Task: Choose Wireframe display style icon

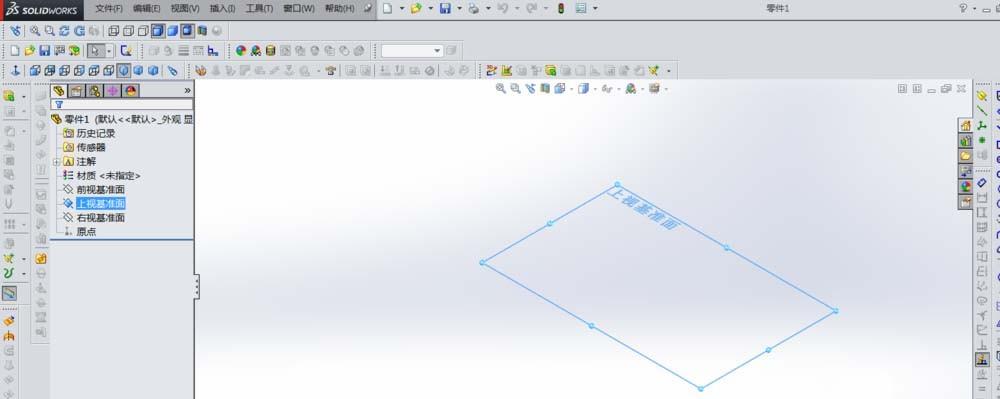Action: point(113,31)
